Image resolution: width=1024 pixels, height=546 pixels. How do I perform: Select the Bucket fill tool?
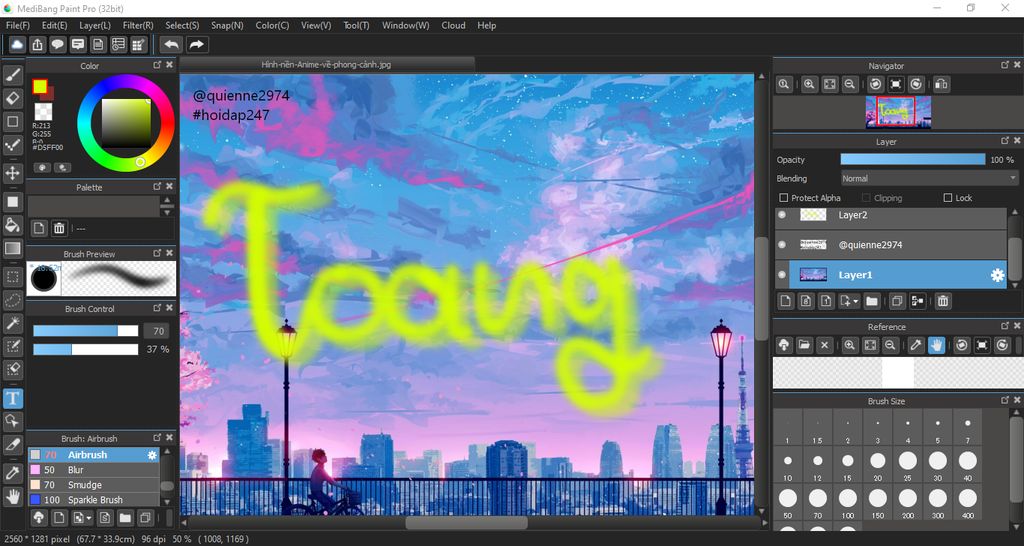point(12,225)
